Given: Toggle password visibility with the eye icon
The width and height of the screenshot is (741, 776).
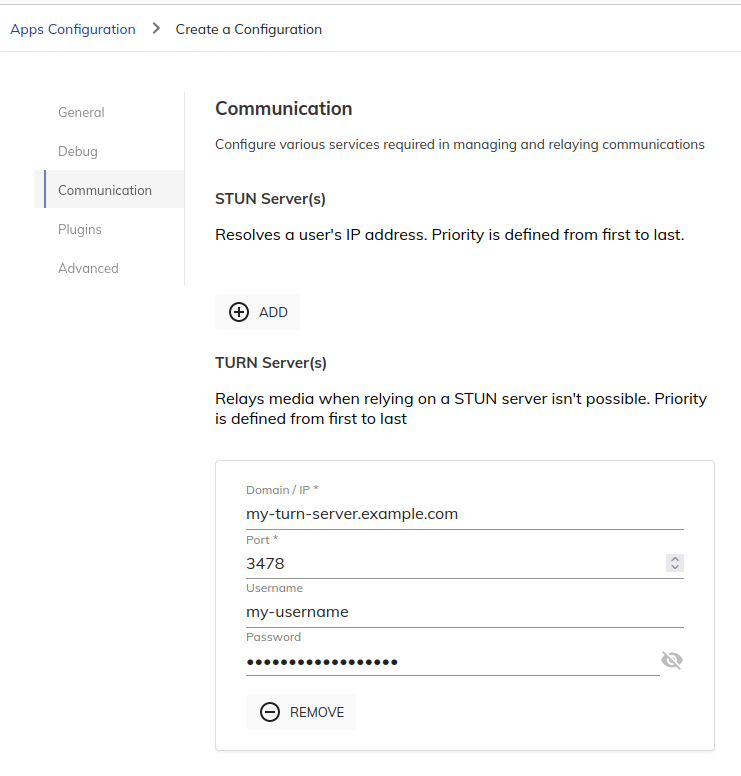Looking at the screenshot, I should coord(672,660).
